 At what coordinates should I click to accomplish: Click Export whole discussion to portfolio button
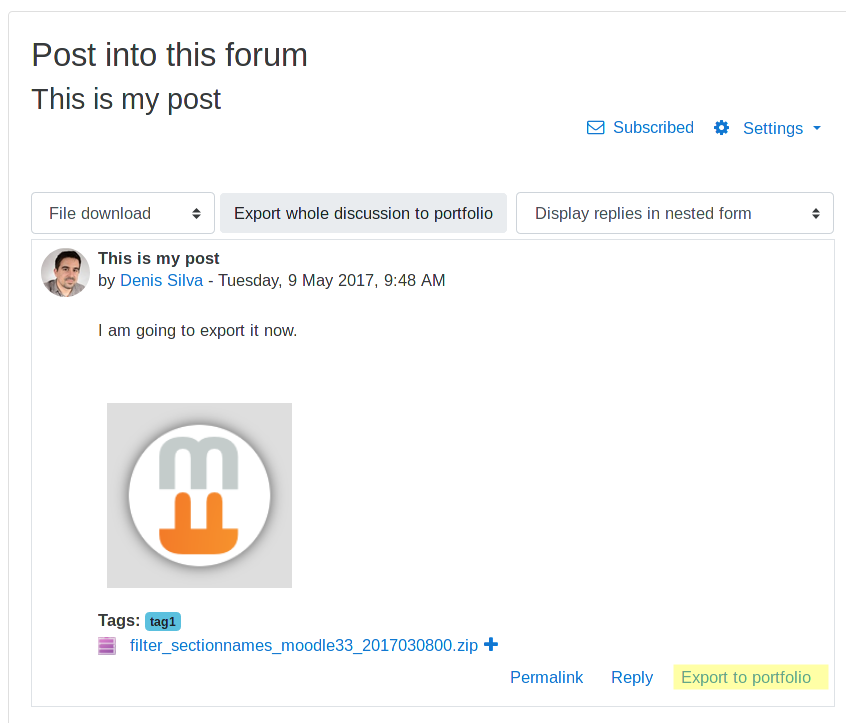click(x=363, y=213)
